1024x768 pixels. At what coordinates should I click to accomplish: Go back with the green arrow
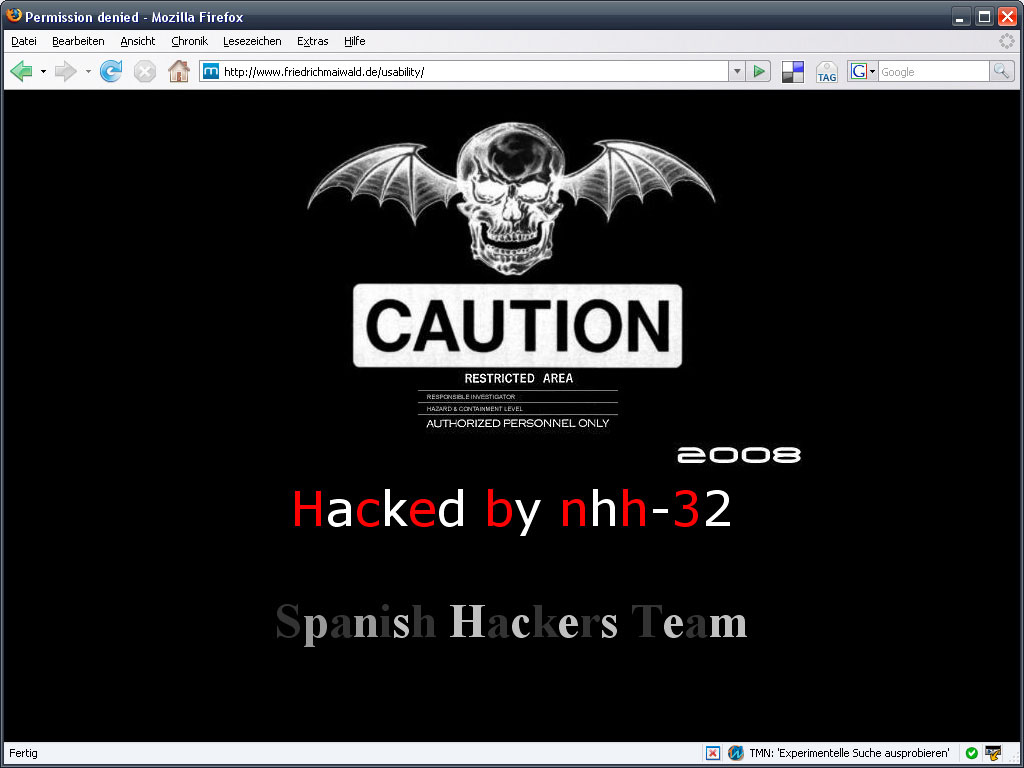point(22,71)
